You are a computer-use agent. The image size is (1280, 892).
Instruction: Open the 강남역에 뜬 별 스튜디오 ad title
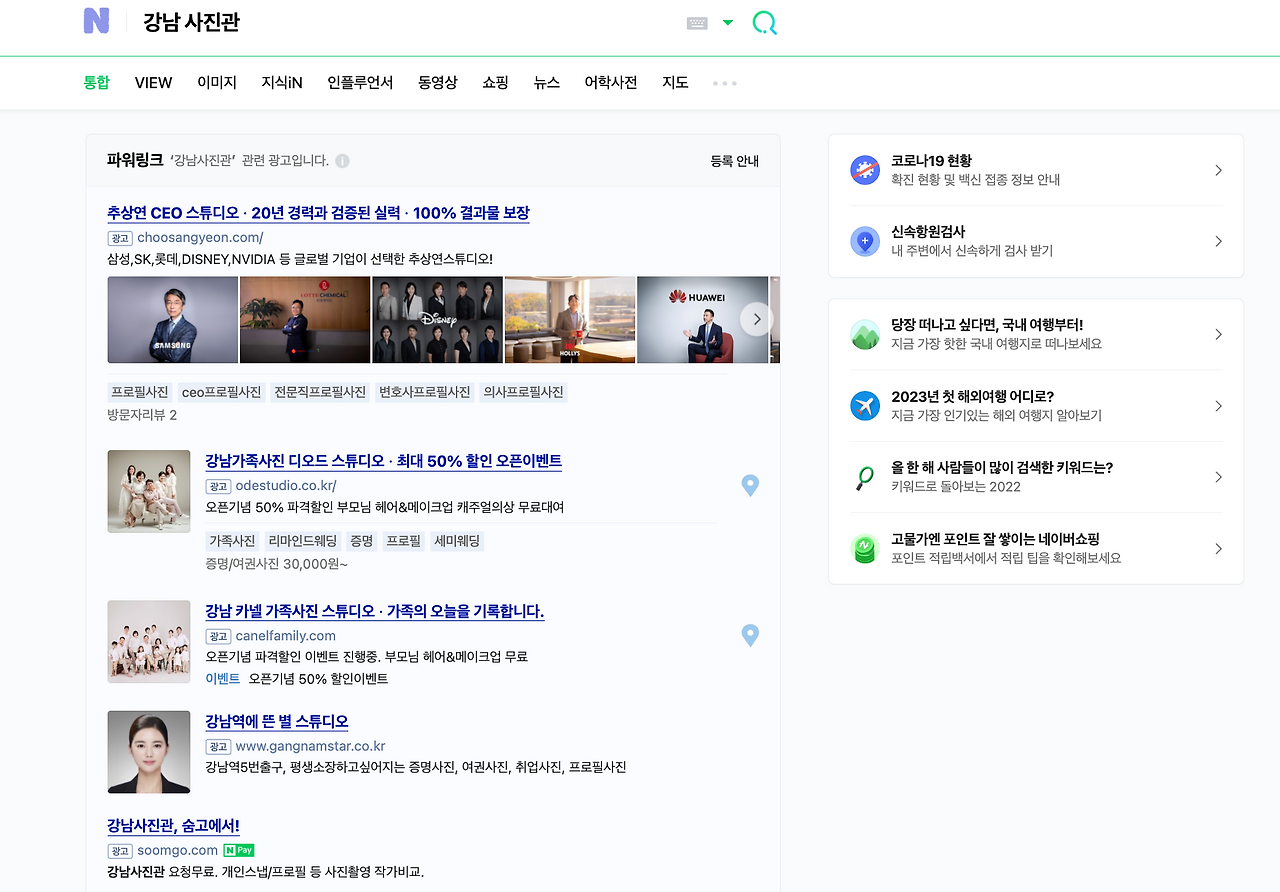point(277,721)
